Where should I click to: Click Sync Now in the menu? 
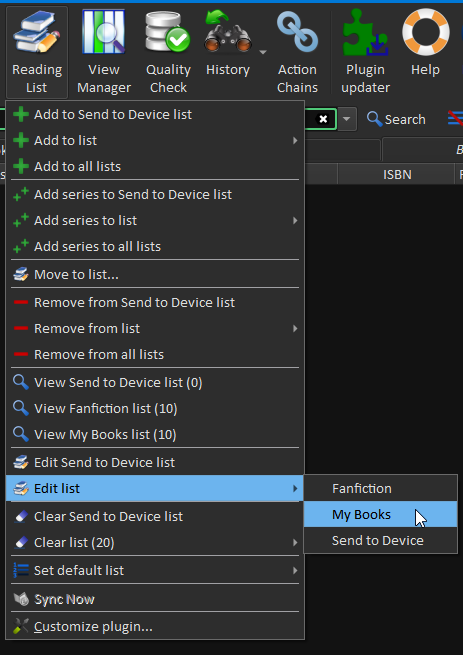coord(155,599)
